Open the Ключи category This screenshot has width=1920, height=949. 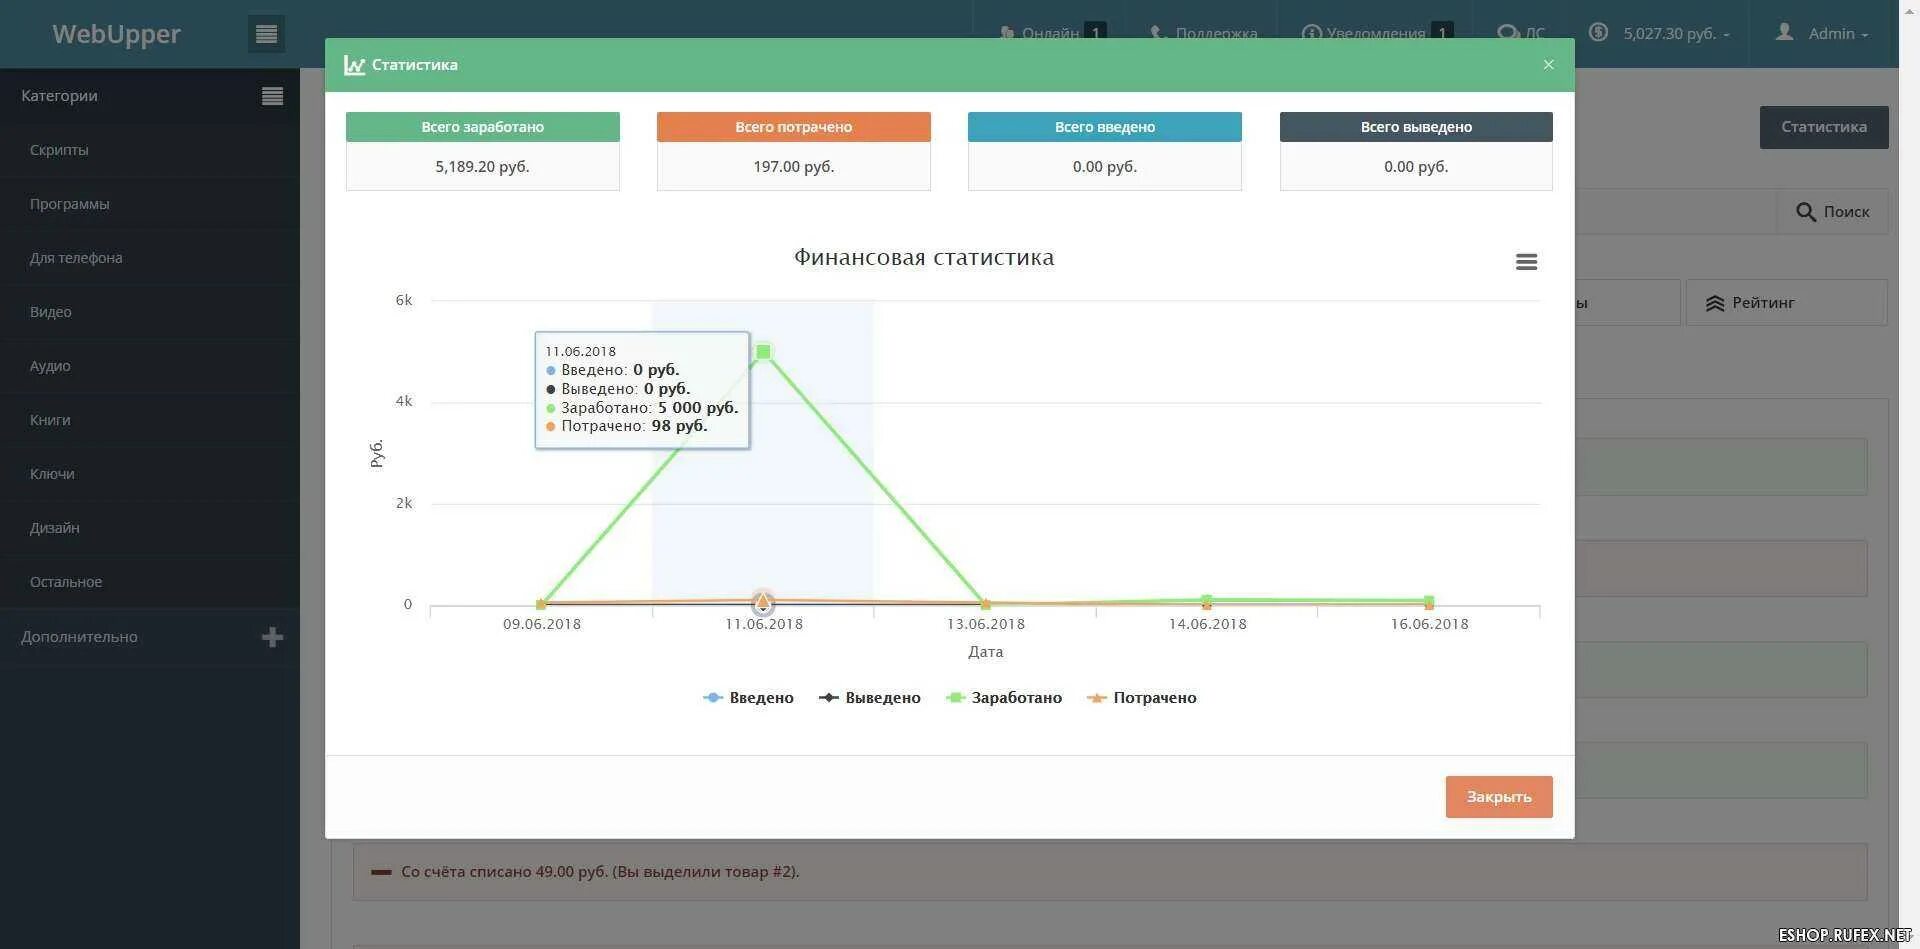point(52,474)
